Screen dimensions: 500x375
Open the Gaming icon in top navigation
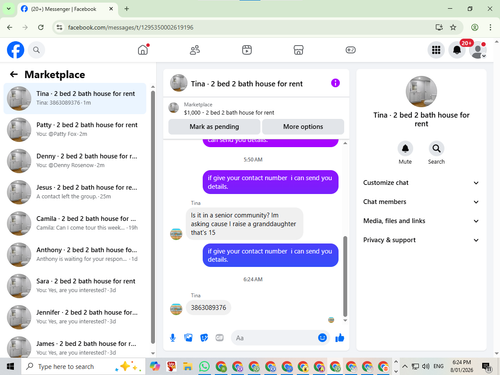(350, 50)
